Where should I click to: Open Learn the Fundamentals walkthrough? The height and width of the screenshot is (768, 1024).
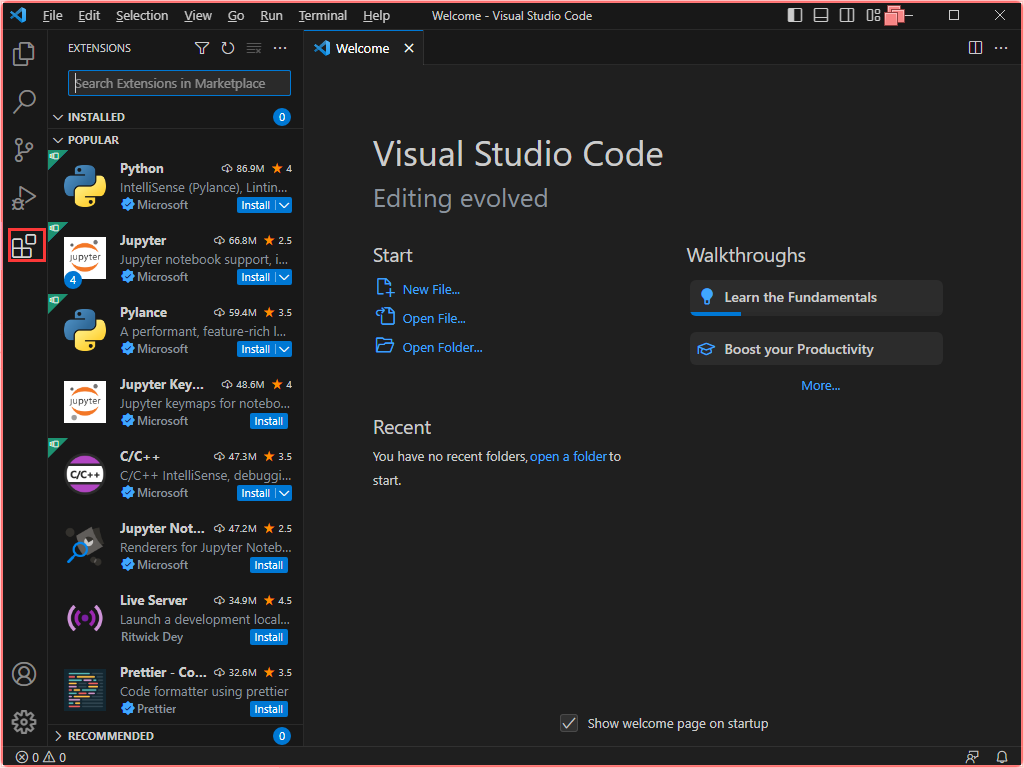(816, 298)
